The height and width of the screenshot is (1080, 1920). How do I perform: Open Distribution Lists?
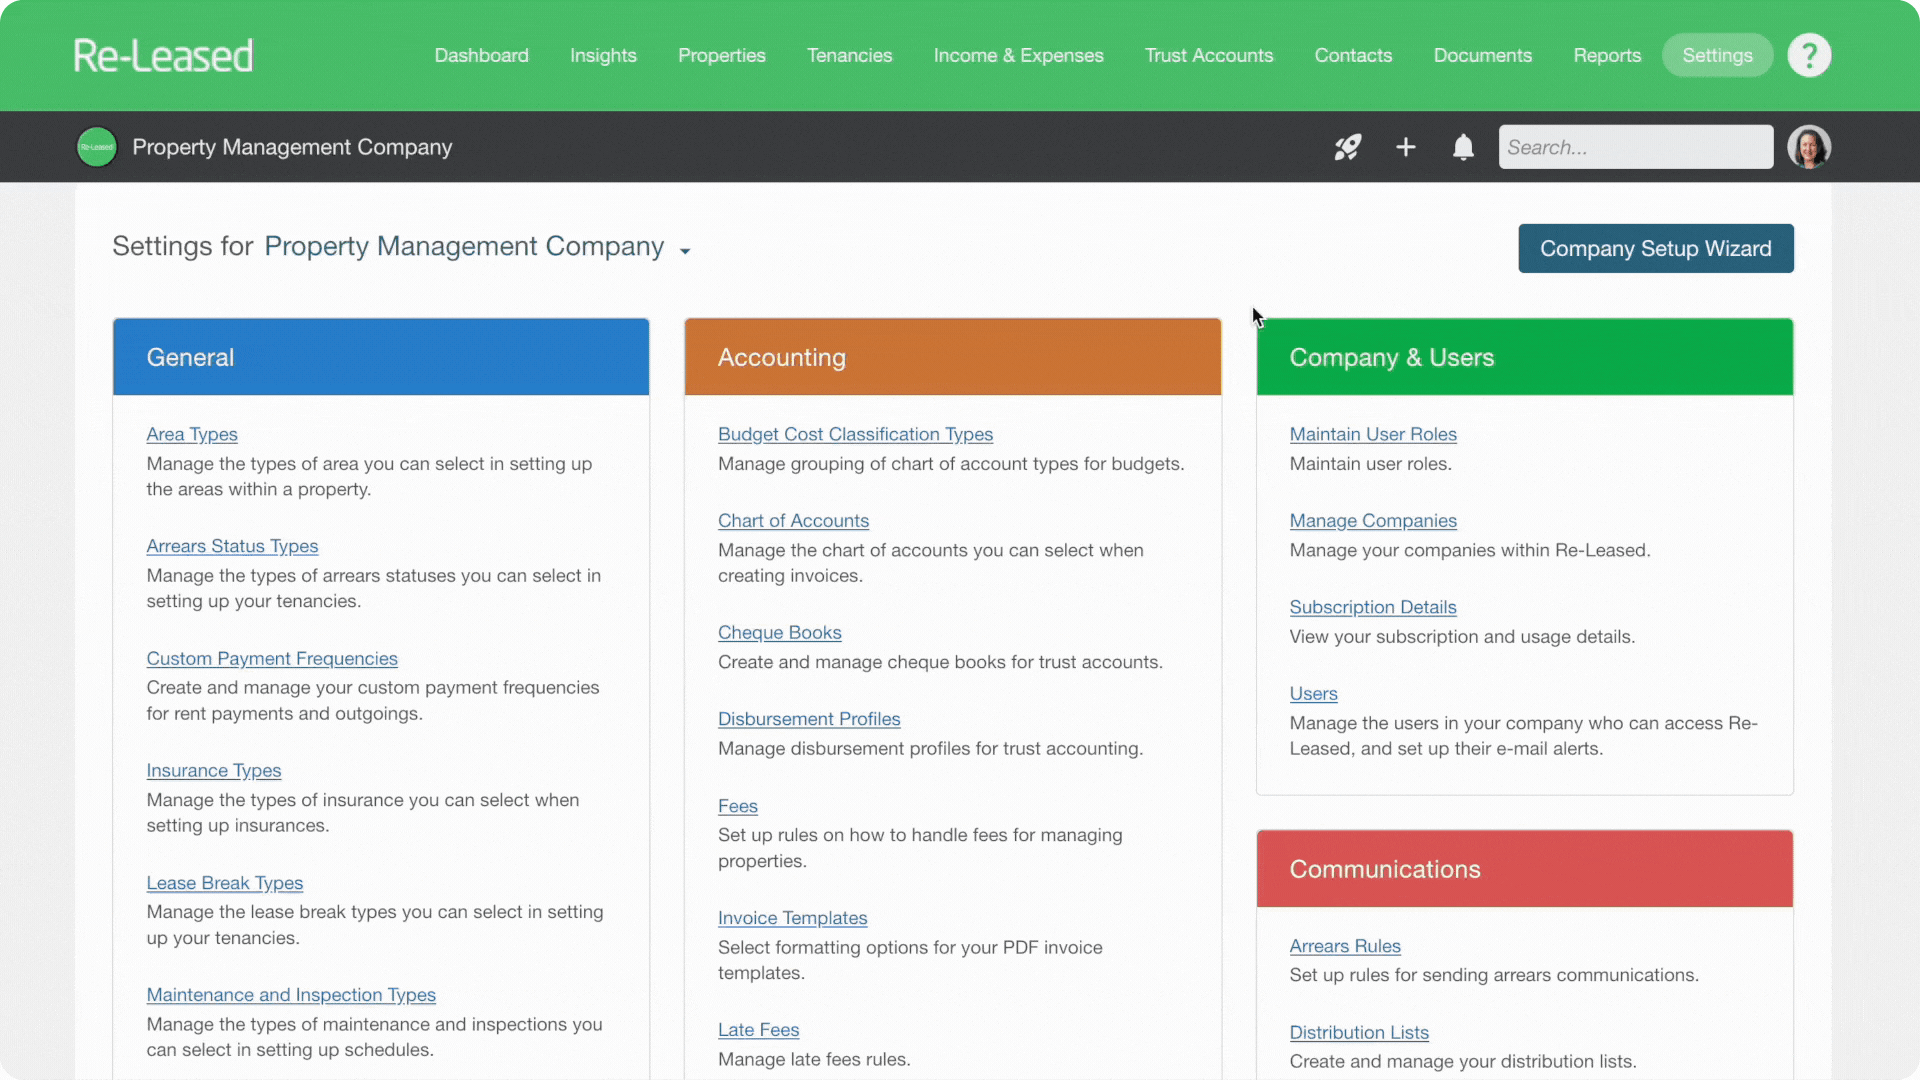[x=1359, y=1032]
